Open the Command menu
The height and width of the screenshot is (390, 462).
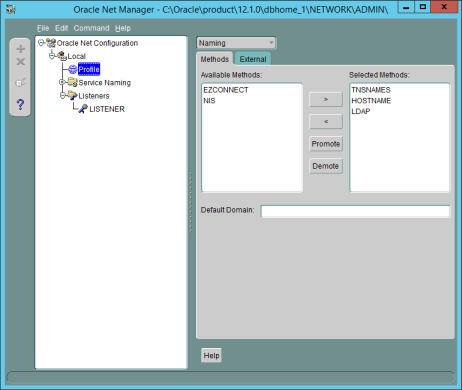tap(91, 28)
